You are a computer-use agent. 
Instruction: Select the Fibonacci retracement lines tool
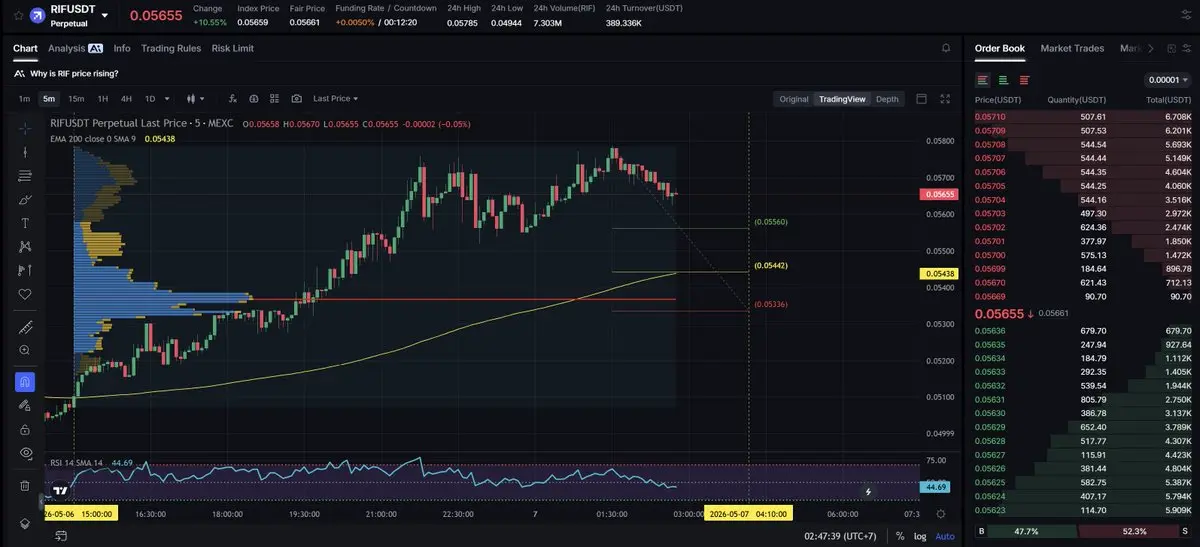tap(25, 176)
